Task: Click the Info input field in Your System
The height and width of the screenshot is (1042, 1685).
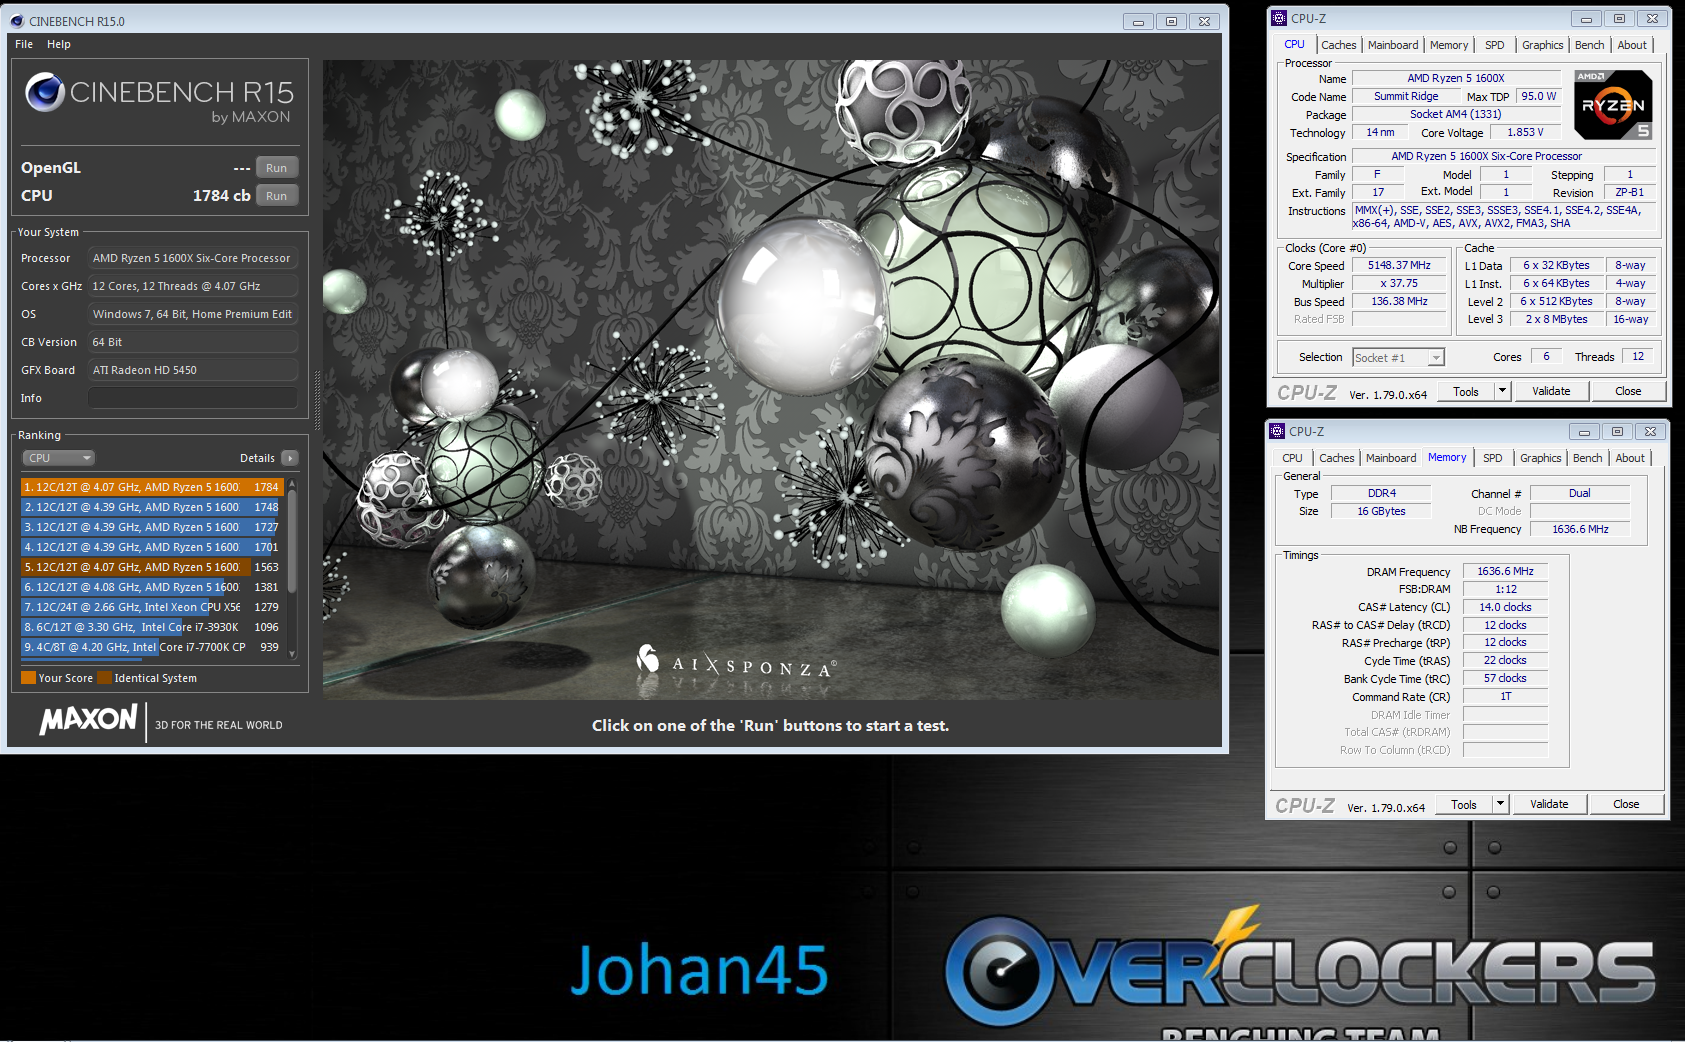Action: (x=193, y=398)
